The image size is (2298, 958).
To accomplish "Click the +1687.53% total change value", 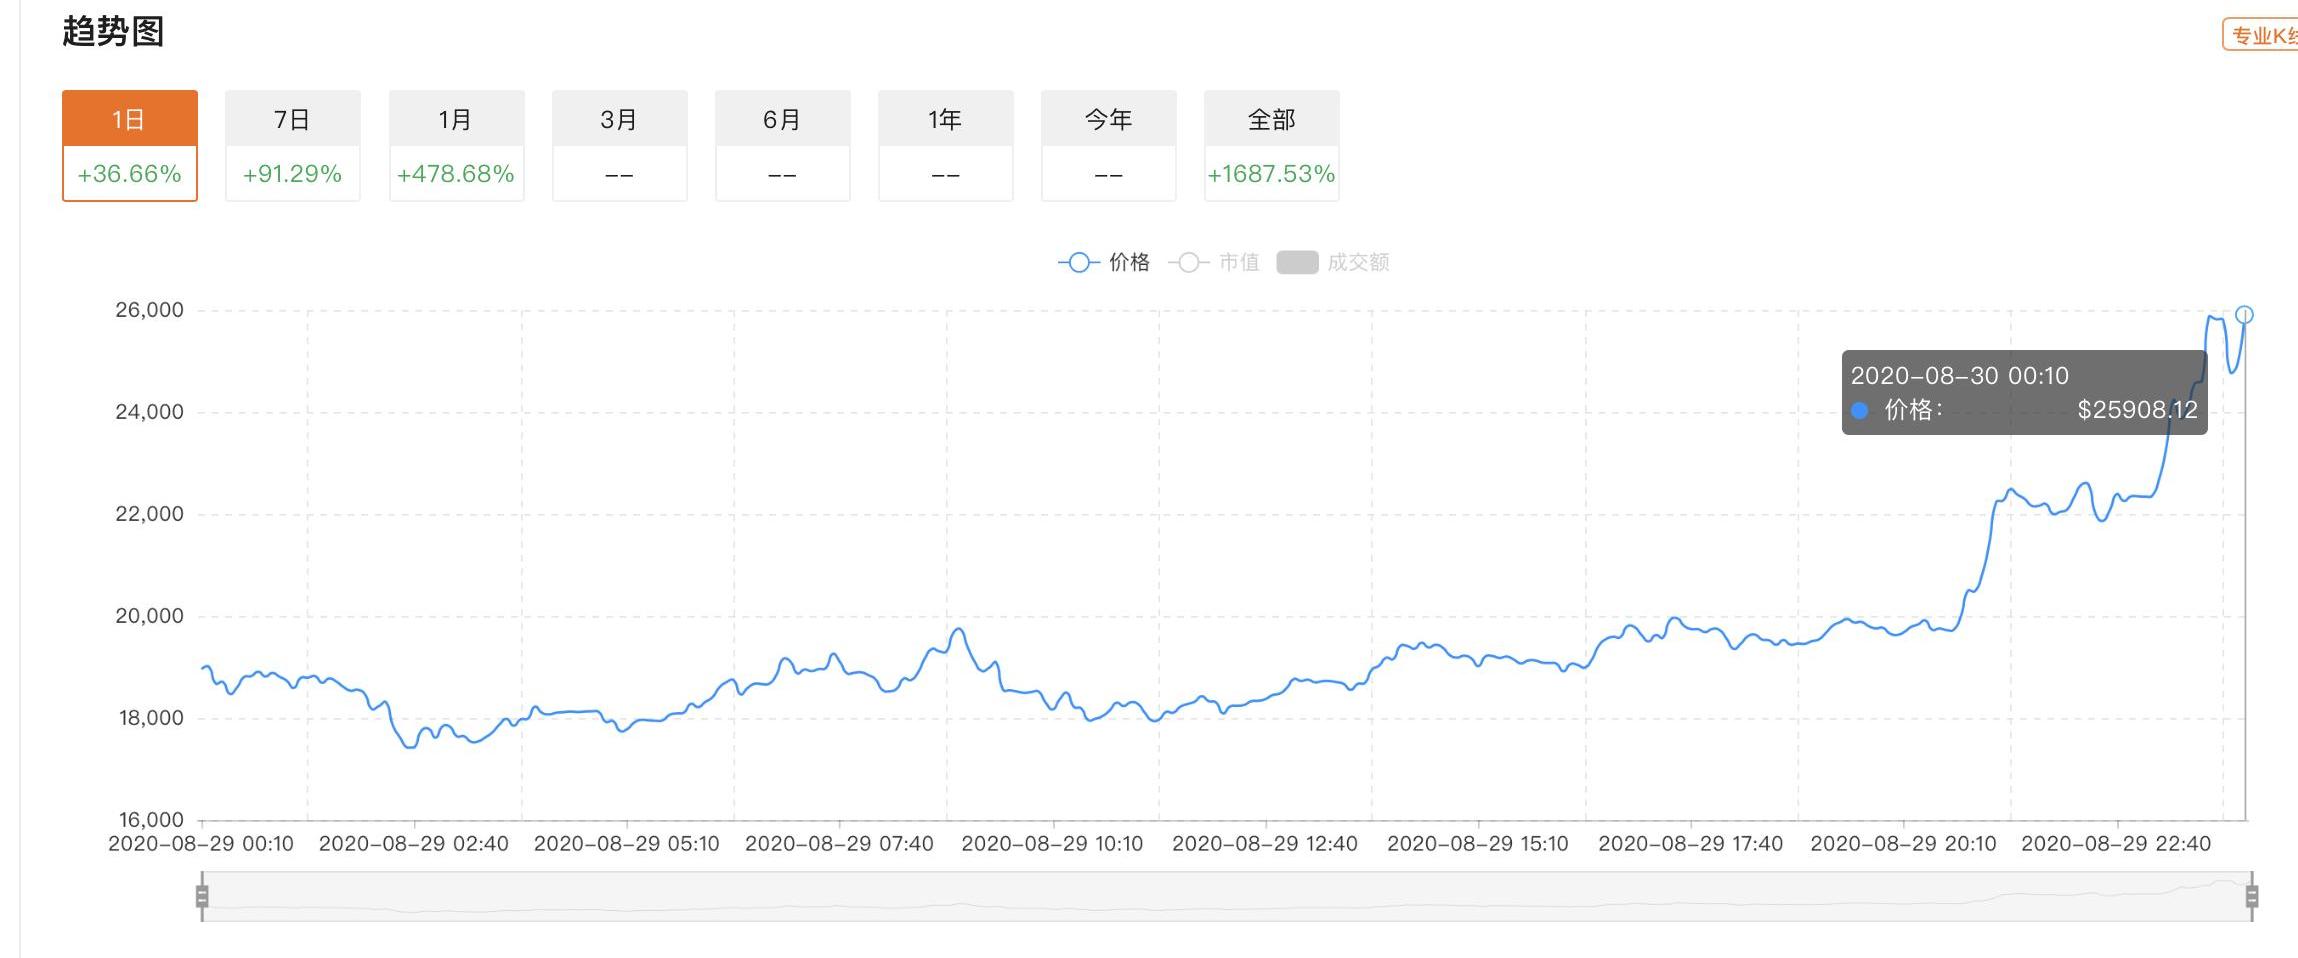I will 1271,174.
